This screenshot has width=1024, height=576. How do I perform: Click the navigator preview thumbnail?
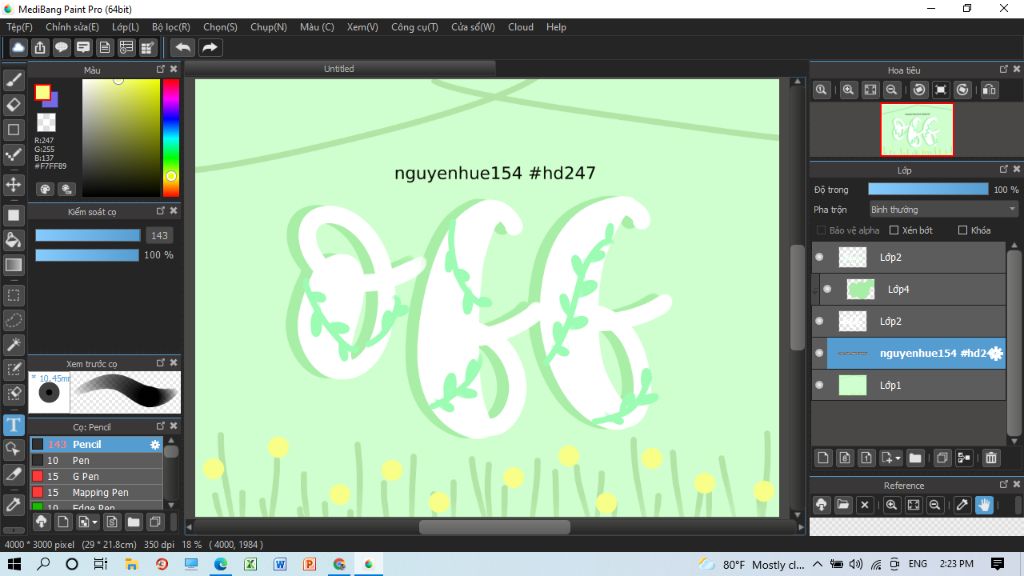[917, 129]
